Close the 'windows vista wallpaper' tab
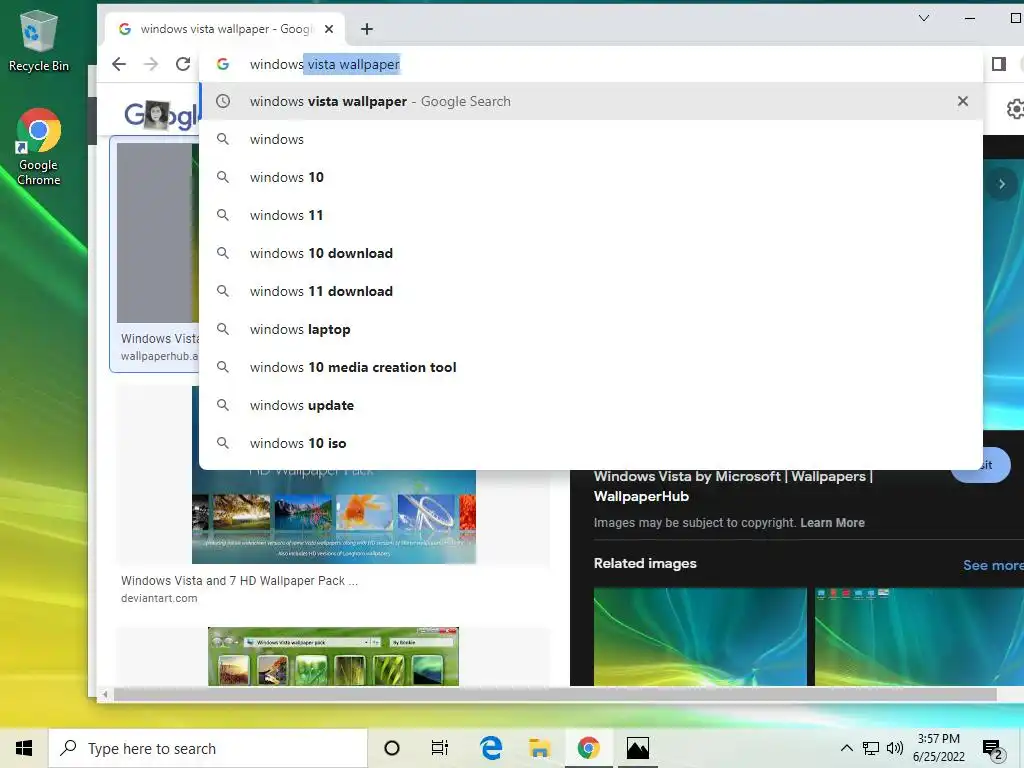This screenshot has height=768, width=1024. 329,29
